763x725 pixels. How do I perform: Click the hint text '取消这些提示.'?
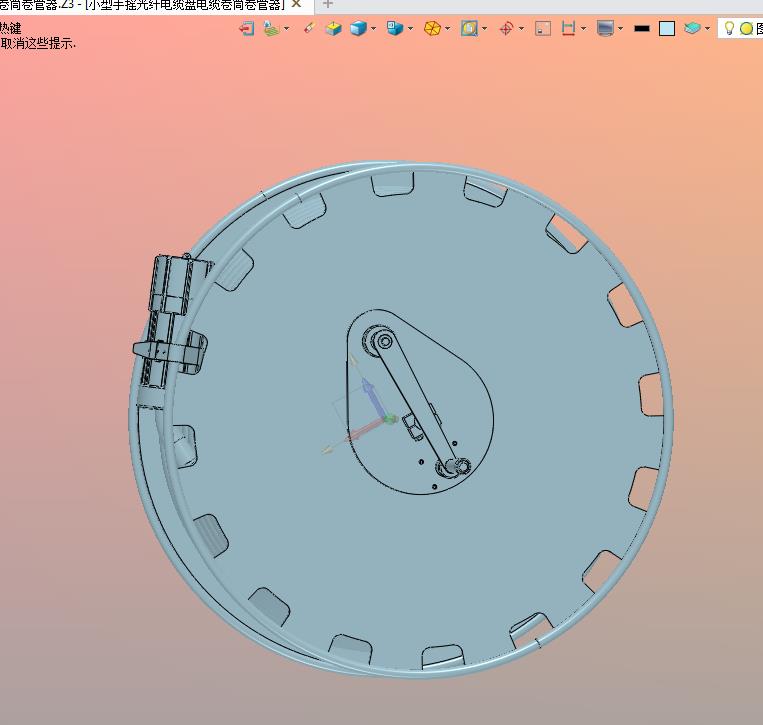point(38,43)
